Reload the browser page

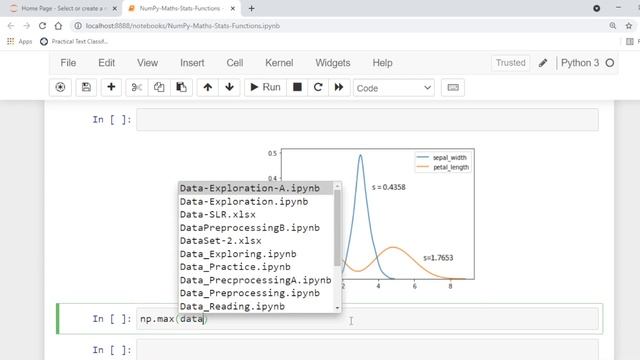pyautogui.click(x=42, y=26)
